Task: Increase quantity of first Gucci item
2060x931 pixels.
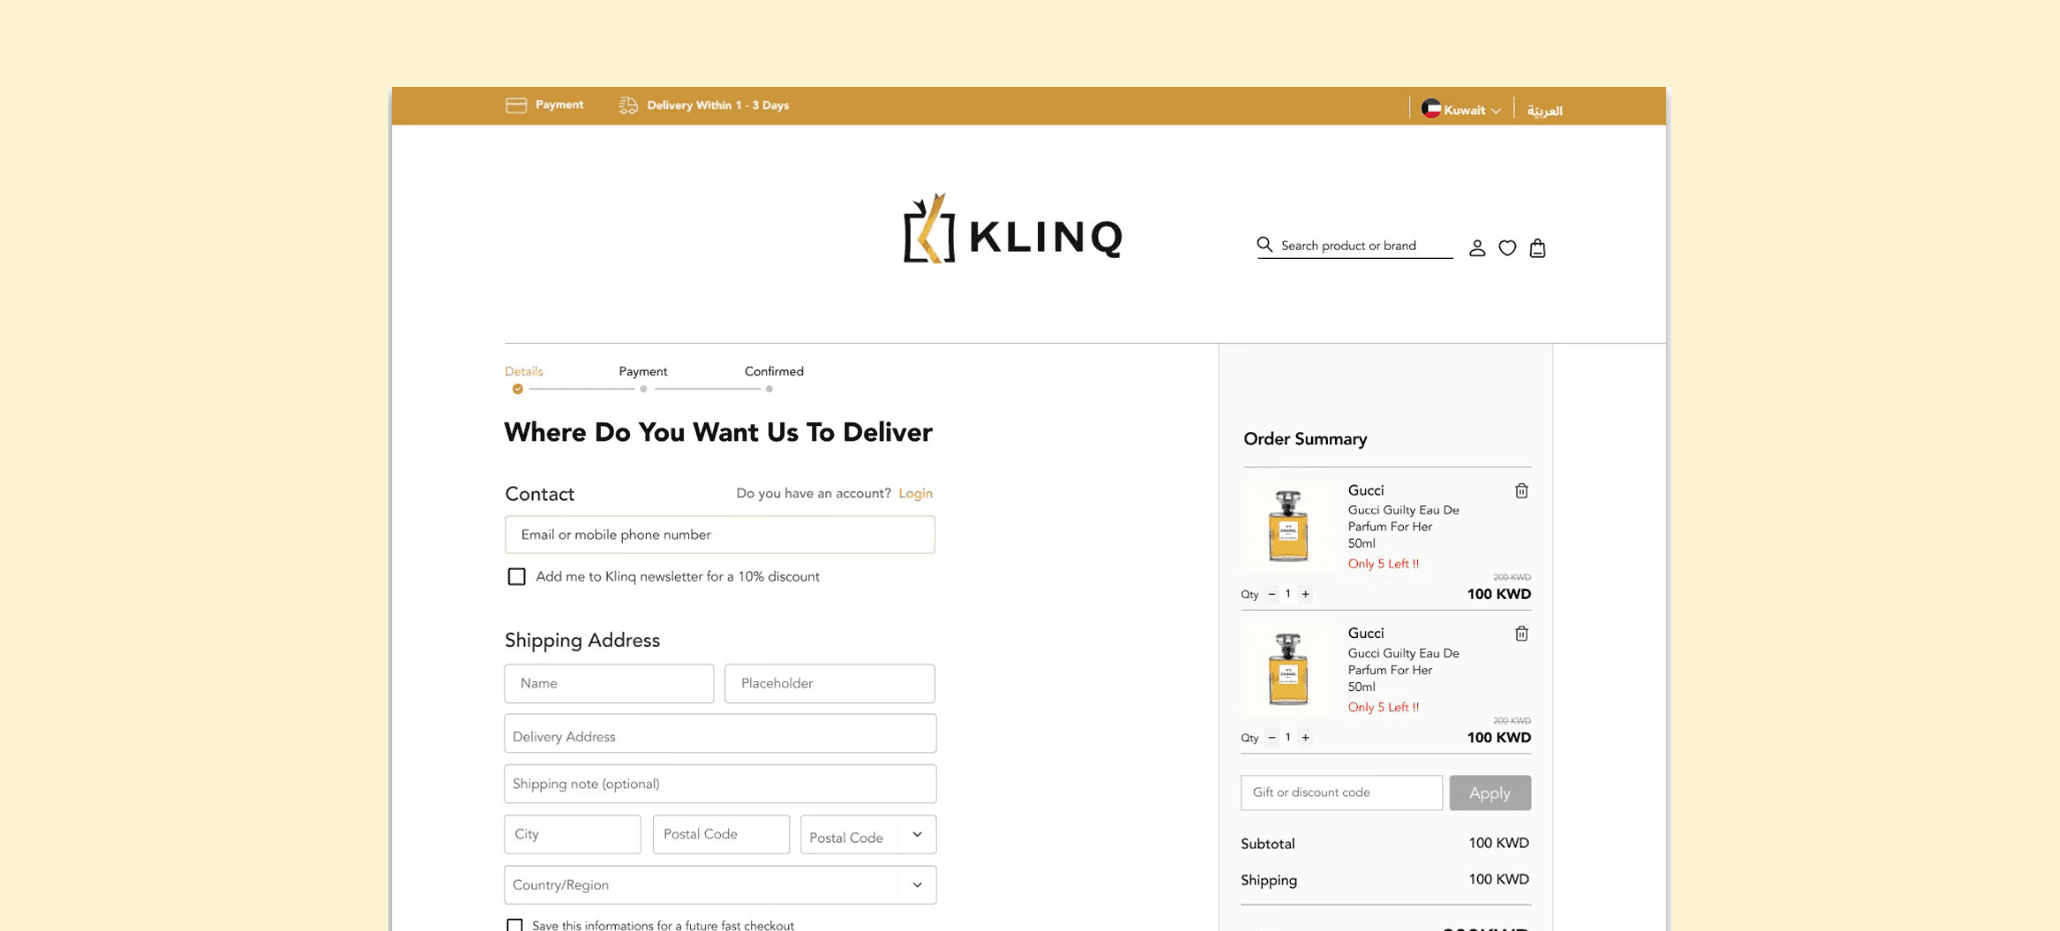Action: 1305,594
